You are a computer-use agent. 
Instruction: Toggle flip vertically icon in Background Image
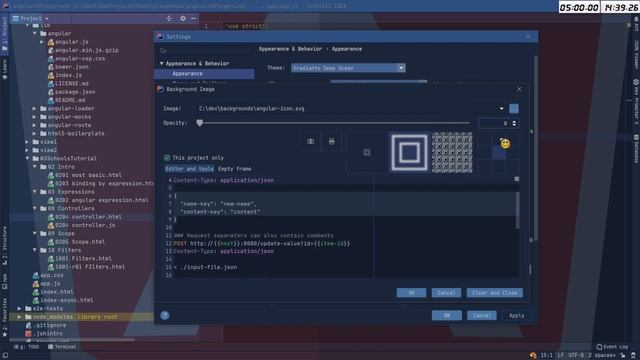pyautogui.click(x=331, y=142)
